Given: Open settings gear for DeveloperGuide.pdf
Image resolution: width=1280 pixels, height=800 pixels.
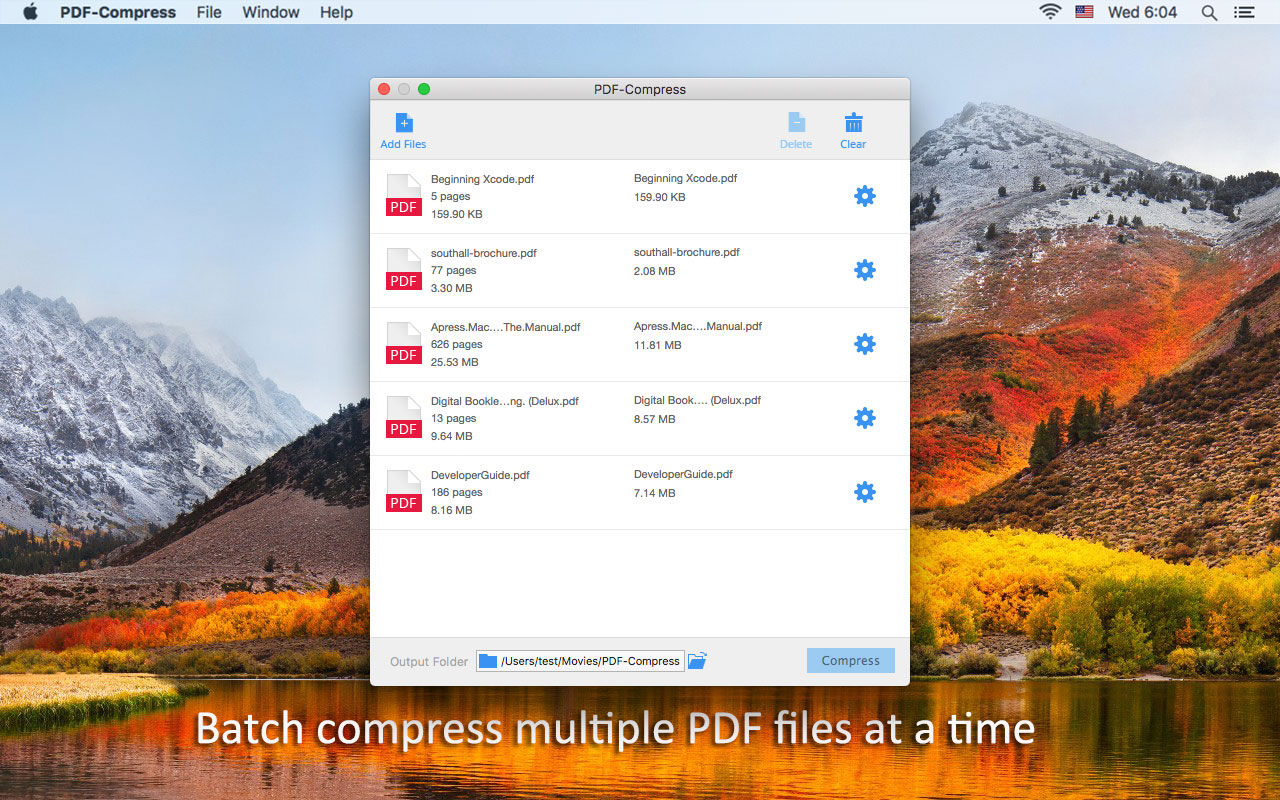Looking at the screenshot, I should pos(865,492).
